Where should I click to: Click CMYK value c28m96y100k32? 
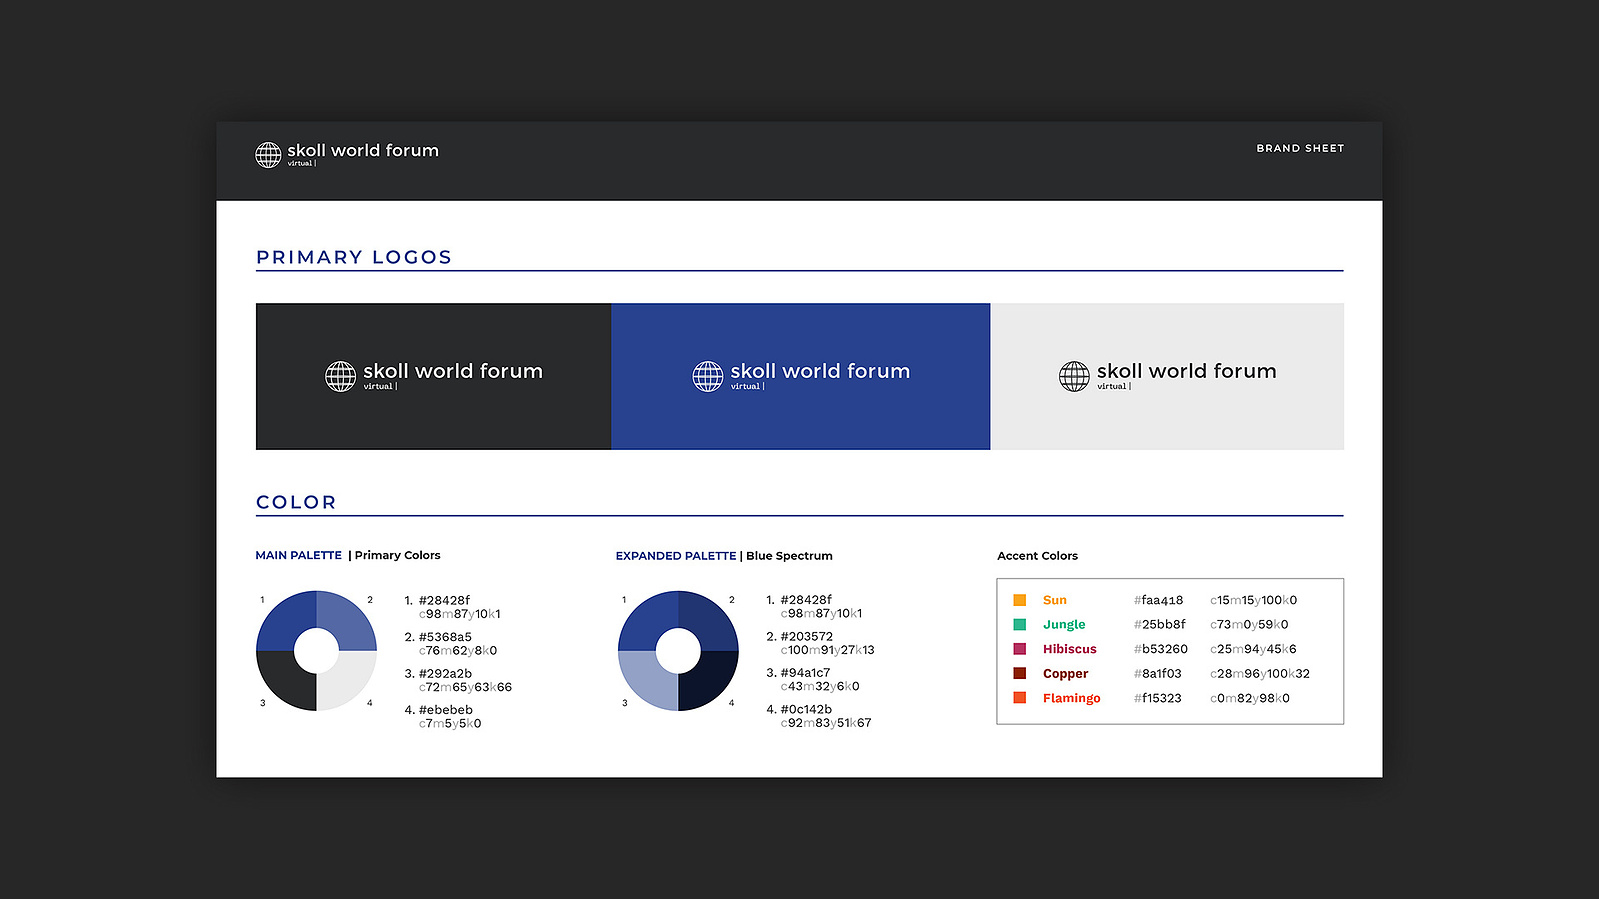pyautogui.click(x=1260, y=674)
